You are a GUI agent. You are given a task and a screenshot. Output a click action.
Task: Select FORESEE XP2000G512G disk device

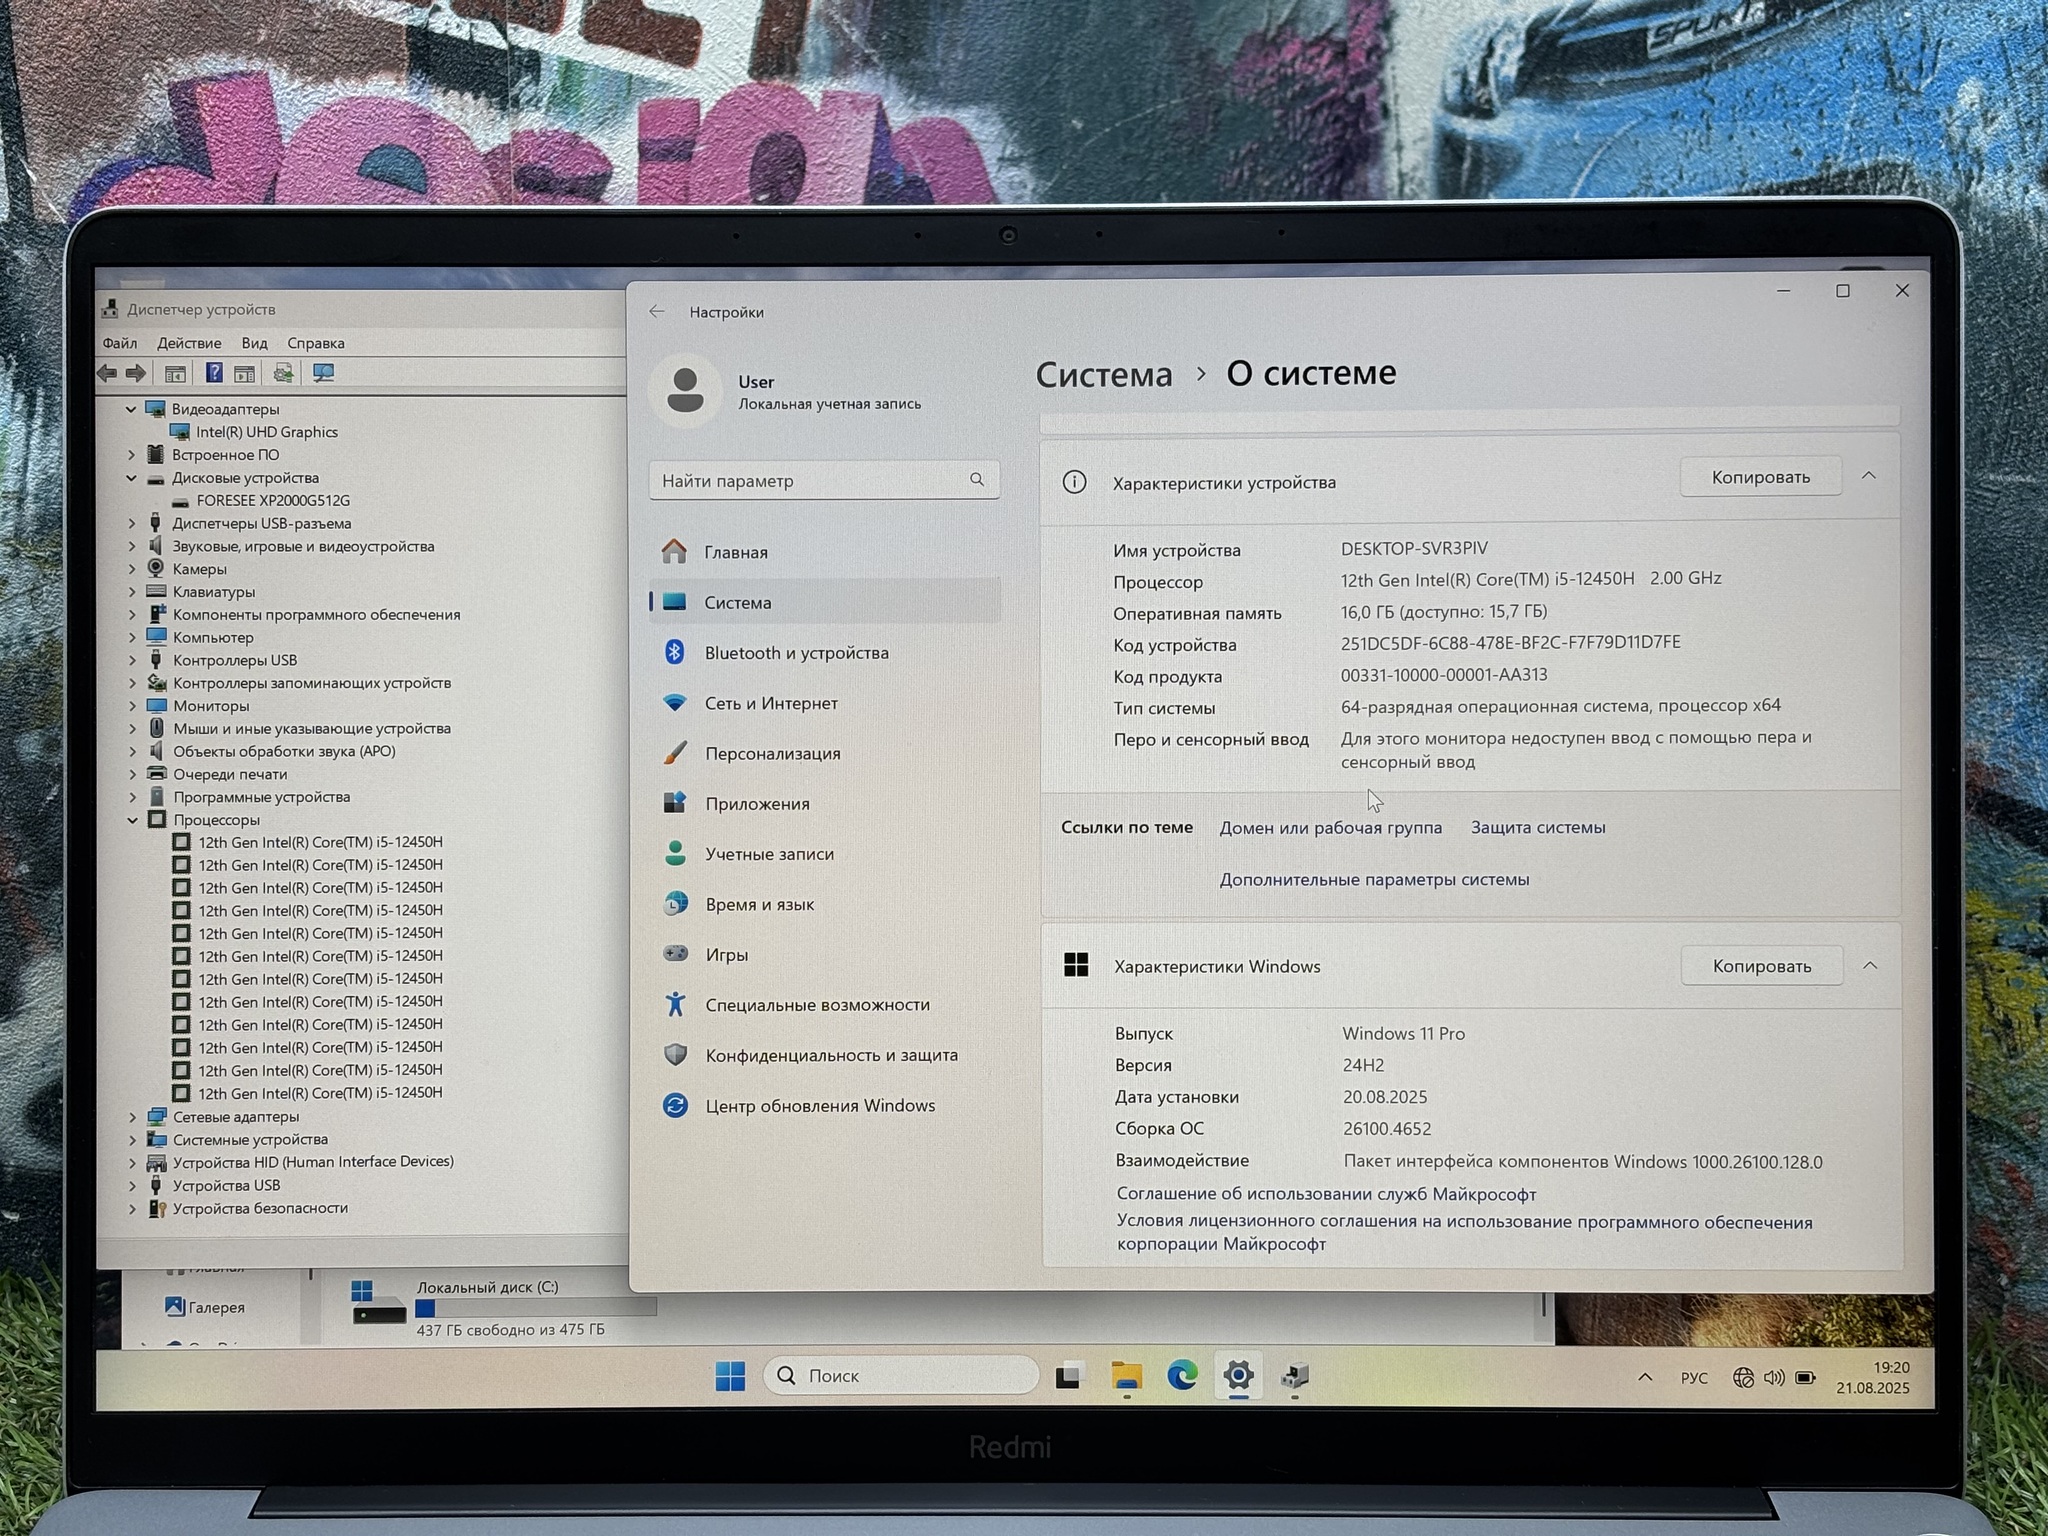click(x=272, y=501)
